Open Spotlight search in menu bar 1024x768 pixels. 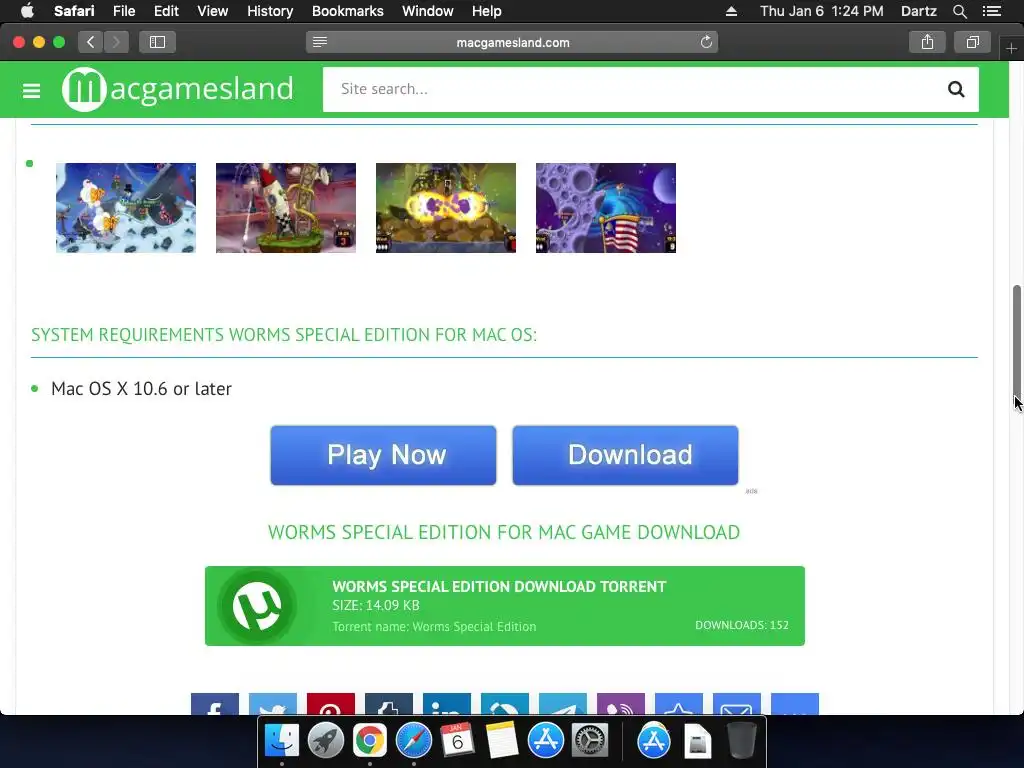coord(959,11)
